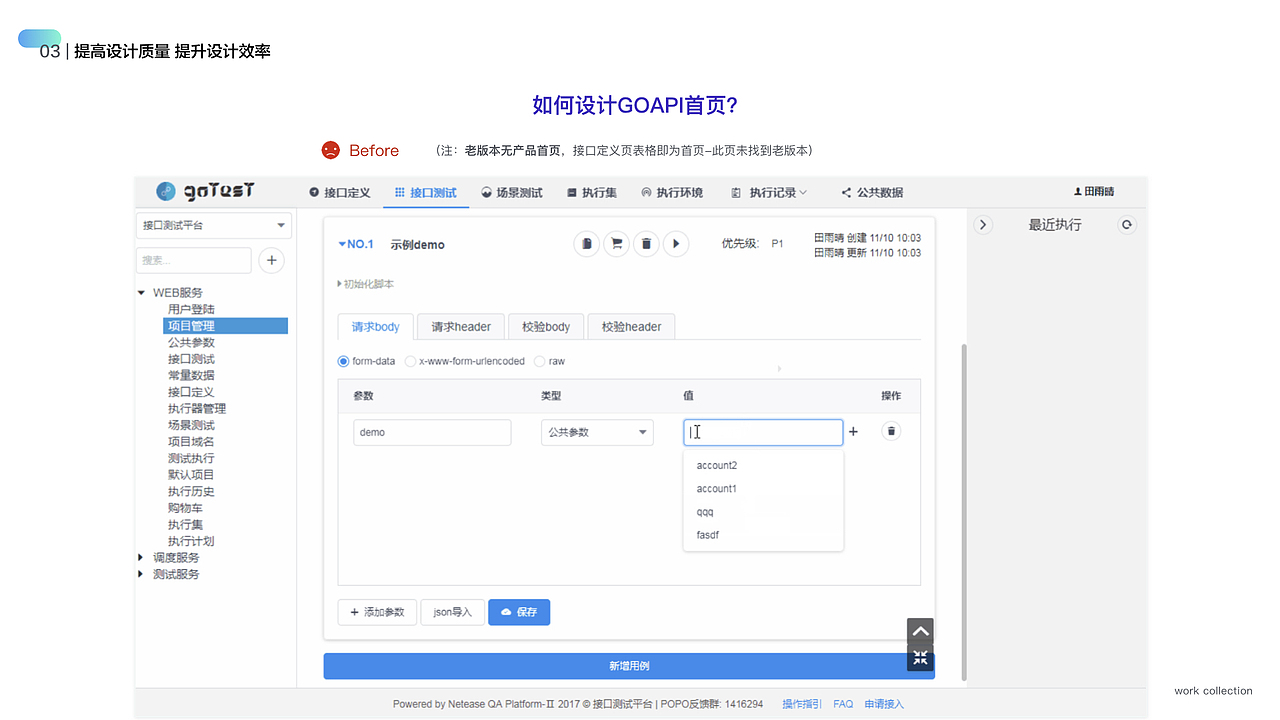Select 测试执行 in tree
1280x720 pixels.
[x=191, y=458]
